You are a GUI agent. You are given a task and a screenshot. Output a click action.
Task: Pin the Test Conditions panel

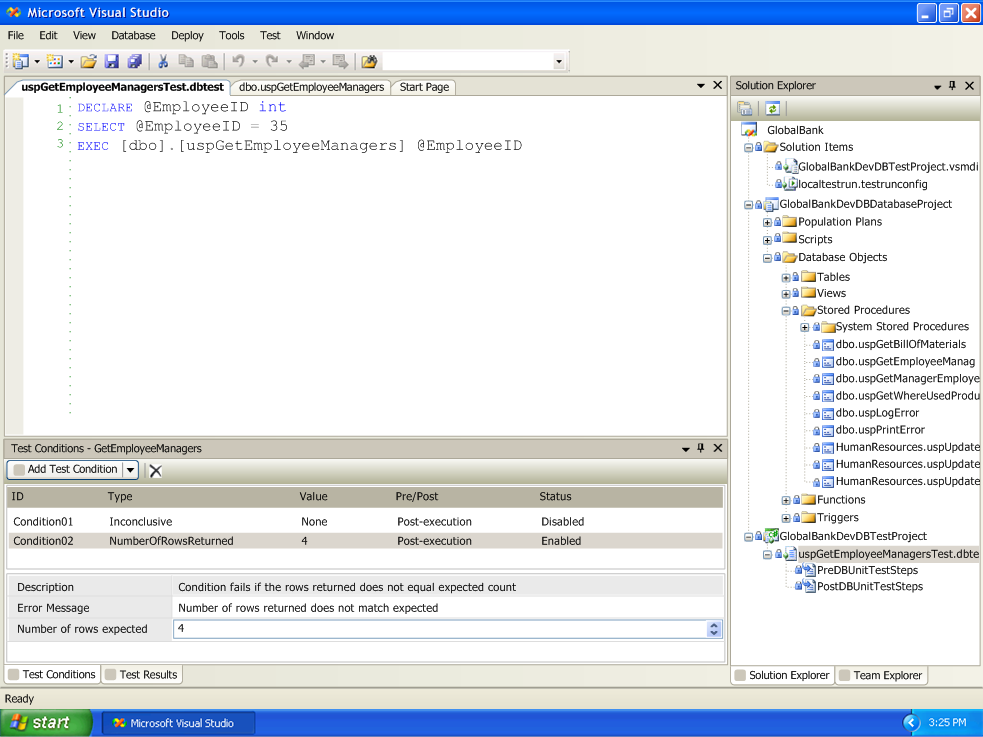click(x=701, y=448)
